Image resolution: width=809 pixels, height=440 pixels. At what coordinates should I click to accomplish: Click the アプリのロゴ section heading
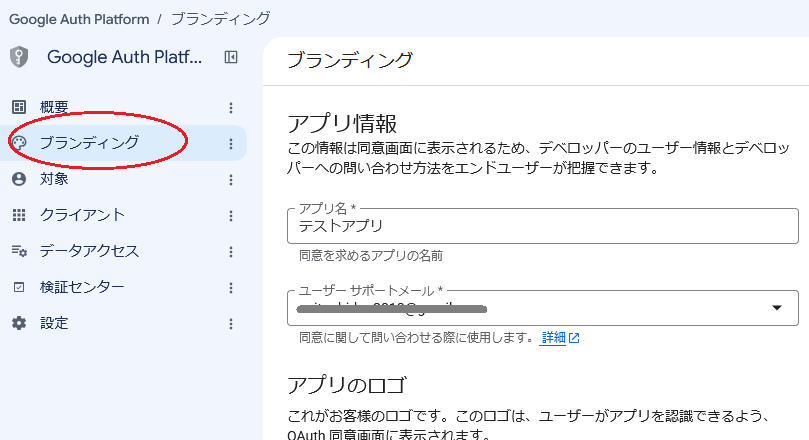(347, 385)
